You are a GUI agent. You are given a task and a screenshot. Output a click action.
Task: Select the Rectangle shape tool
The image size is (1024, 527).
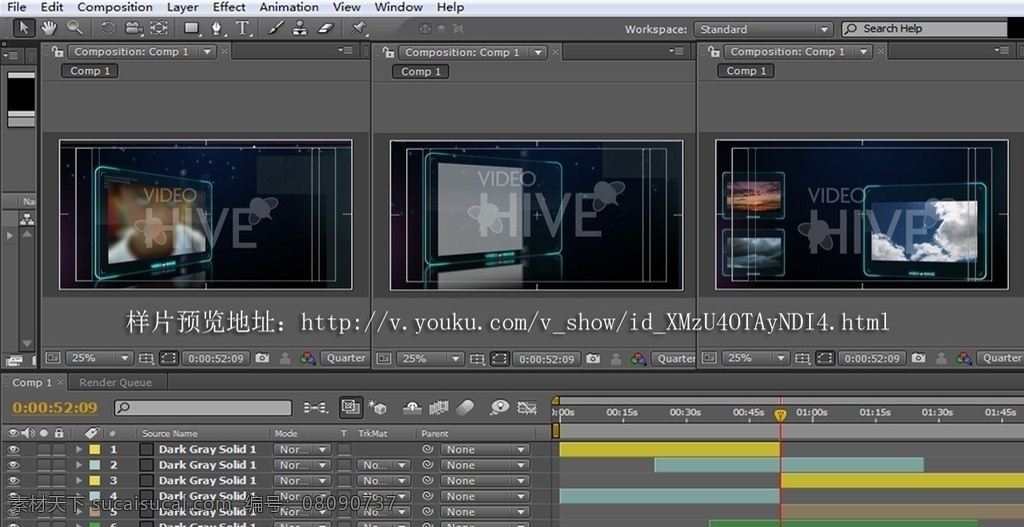192,28
